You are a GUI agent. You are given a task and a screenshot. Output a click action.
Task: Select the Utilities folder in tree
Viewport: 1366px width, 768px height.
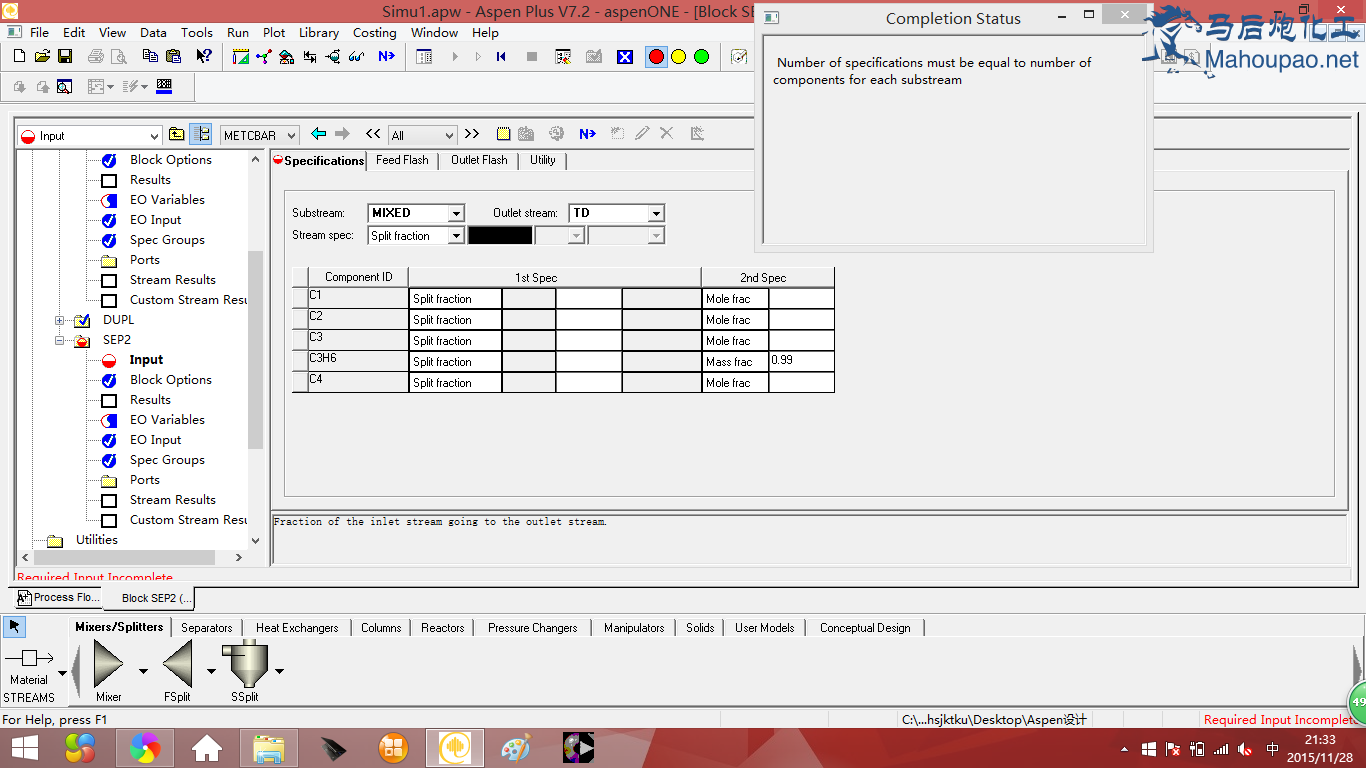pyautogui.click(x=97, y=540)
